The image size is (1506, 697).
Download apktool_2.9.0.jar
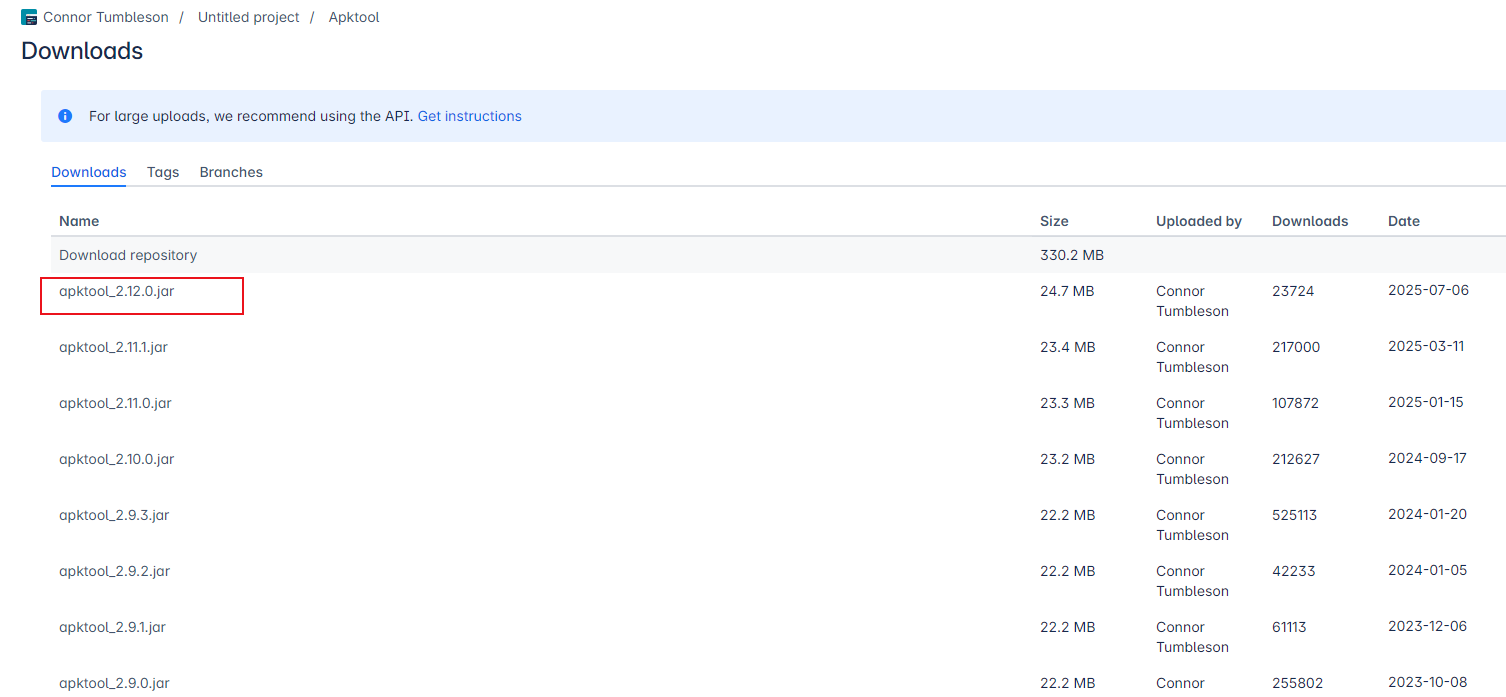click(114, 683)
